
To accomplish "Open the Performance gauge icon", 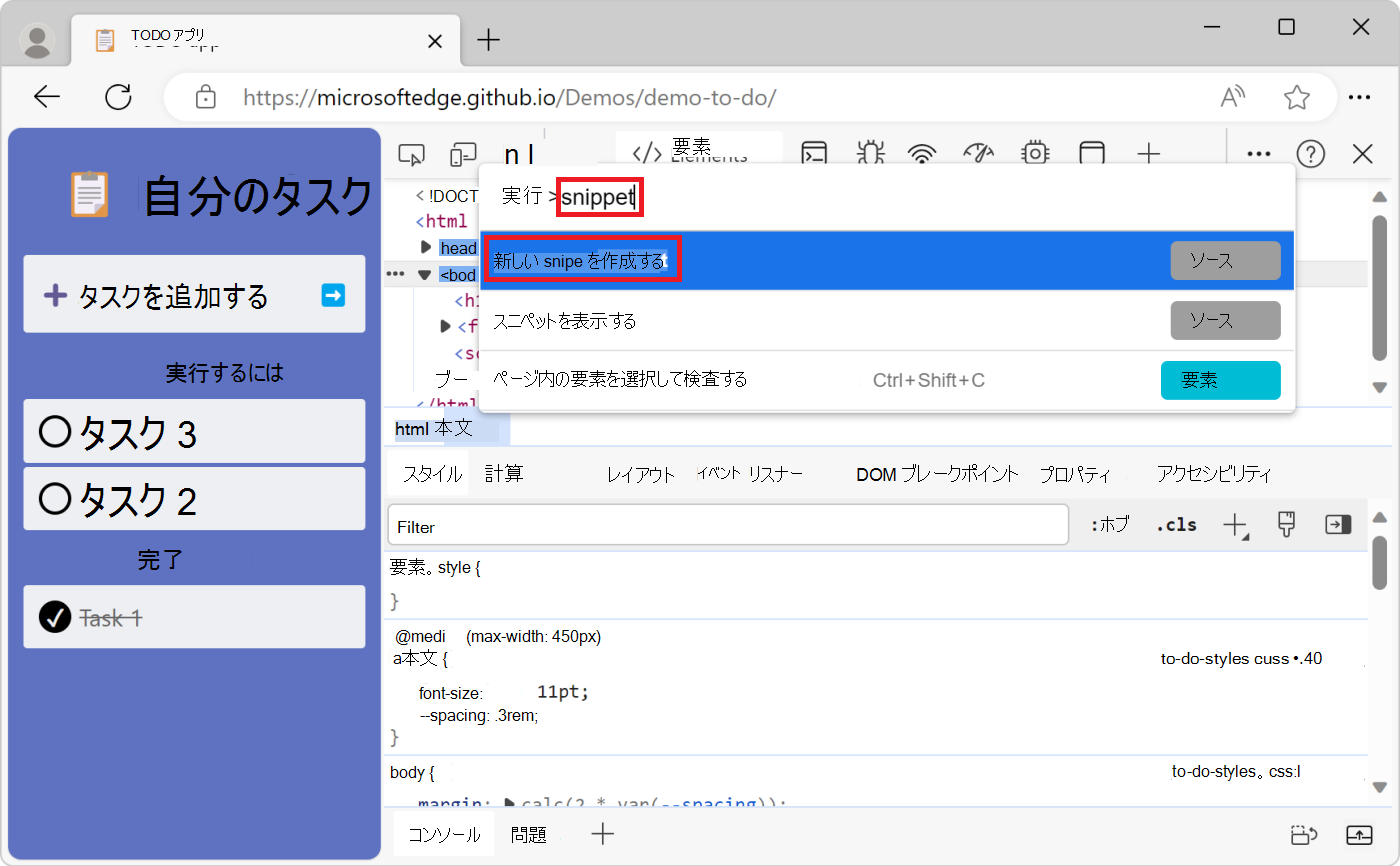I will tap(978, 154).
